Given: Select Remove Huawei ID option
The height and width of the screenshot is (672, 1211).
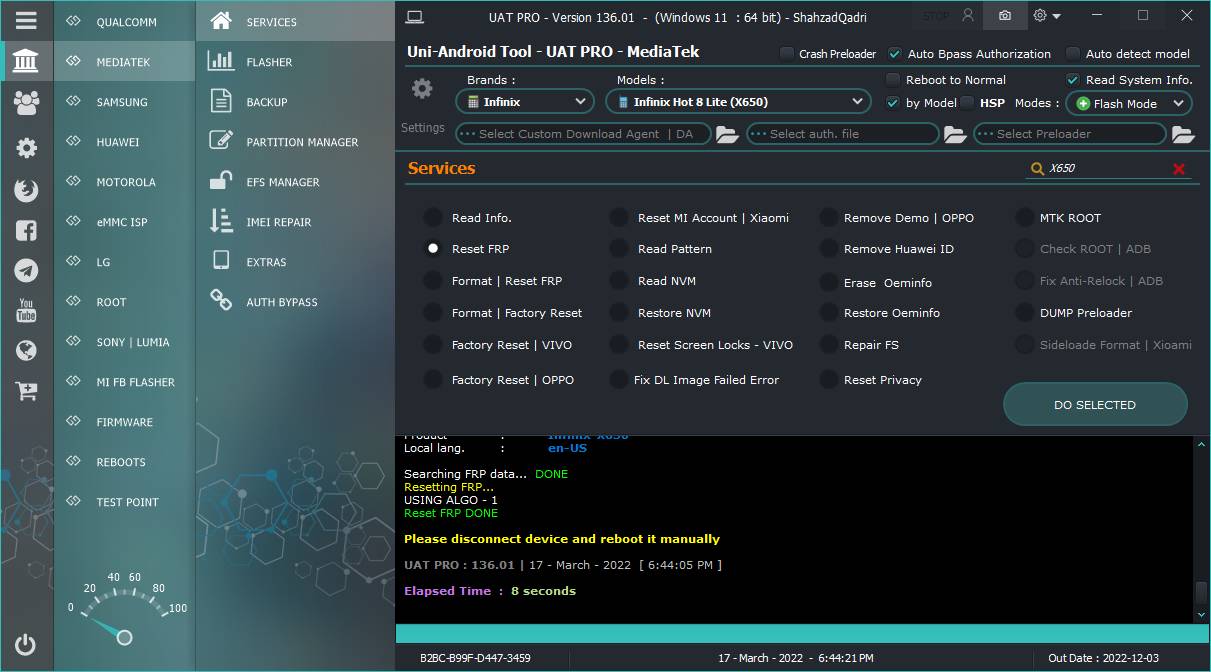Looking at the screenshot, I should coord(827,249).
